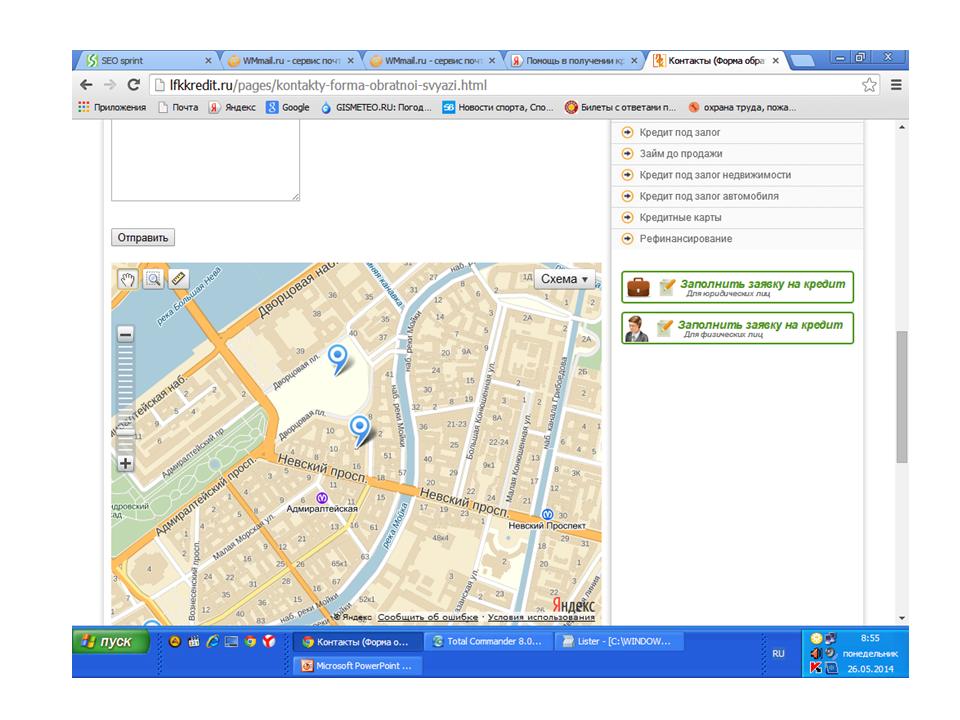This screenshot has height=720, width=960.
Task: Activate the magnifier zoom-selection map tool
Action: [153, 279]
